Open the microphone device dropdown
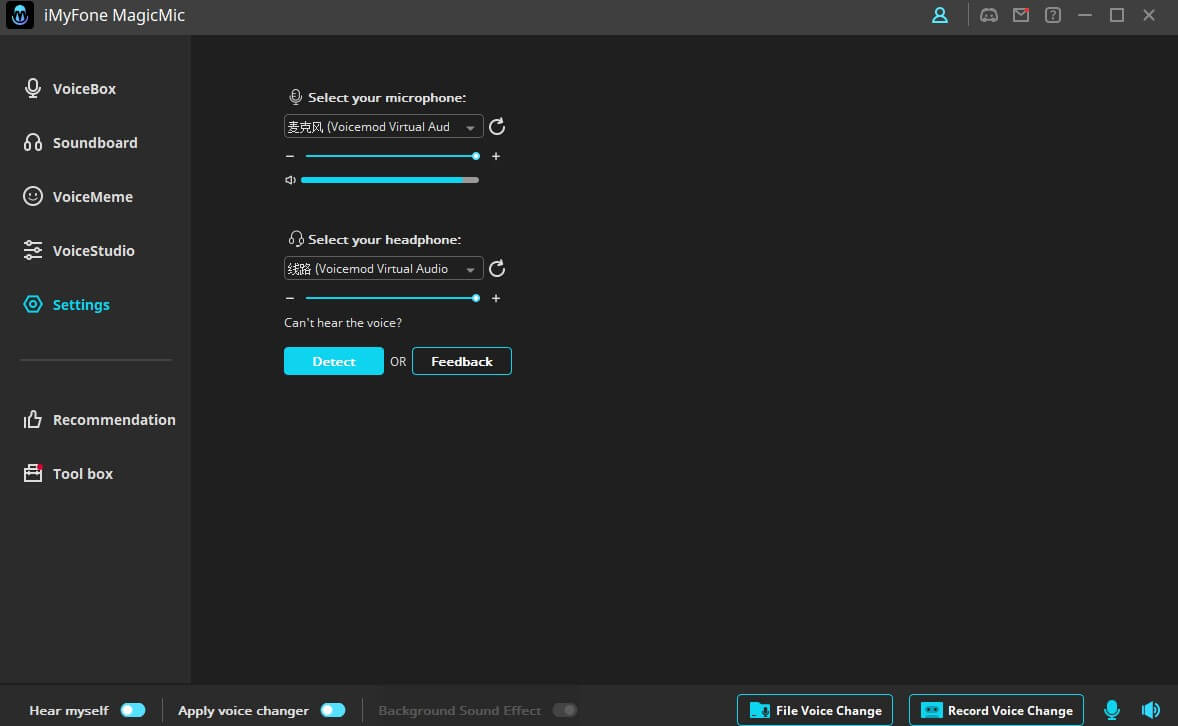 (x=383, y=126)
